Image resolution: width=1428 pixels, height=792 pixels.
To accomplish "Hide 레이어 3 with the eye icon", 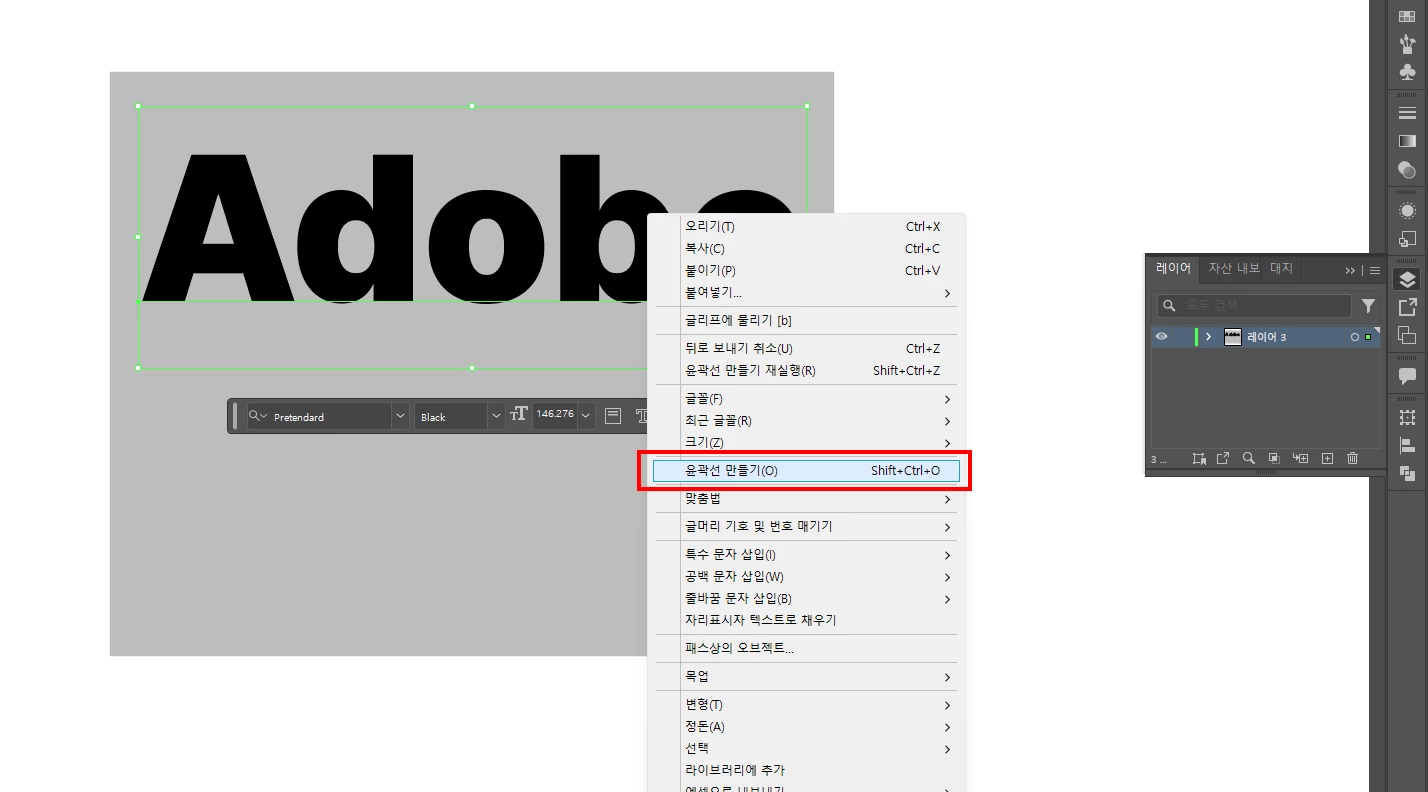I will [1162, 337].
